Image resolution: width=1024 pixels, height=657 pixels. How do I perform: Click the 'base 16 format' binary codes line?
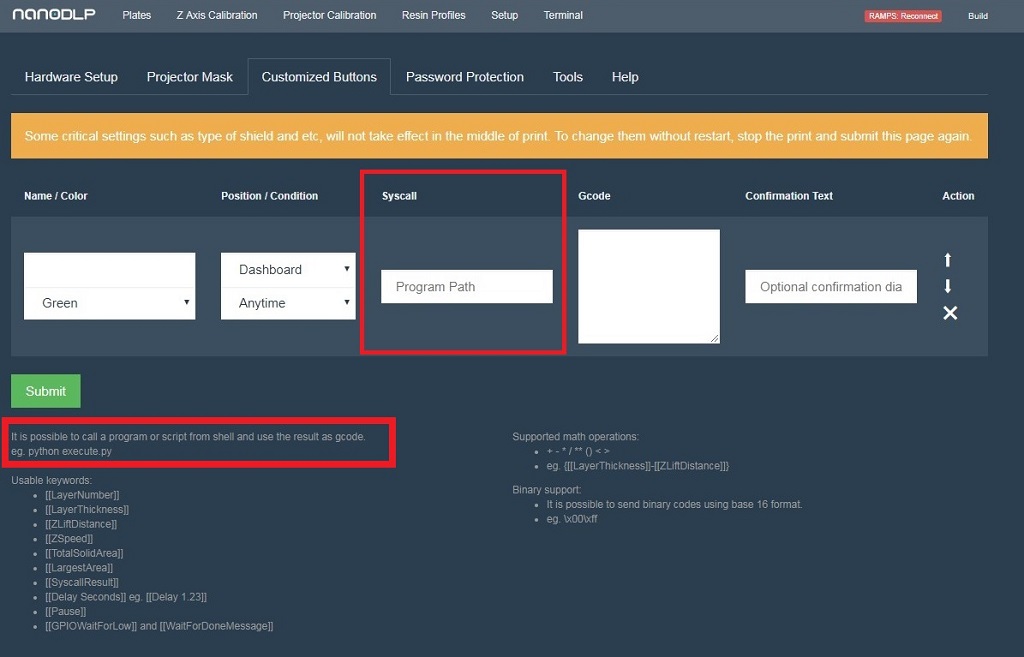pos(674,504)
